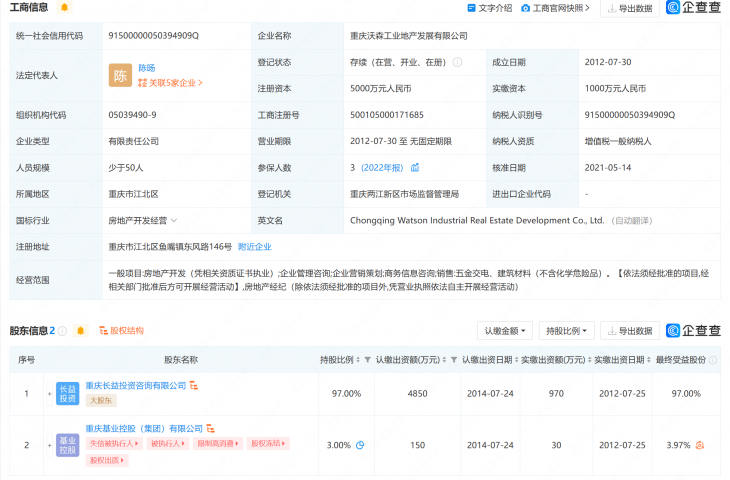Image resolution: width=730 pixels, height=480 pixels.
Task: Click the 陈 avatar thumbnail
Action: pos(120,75)
